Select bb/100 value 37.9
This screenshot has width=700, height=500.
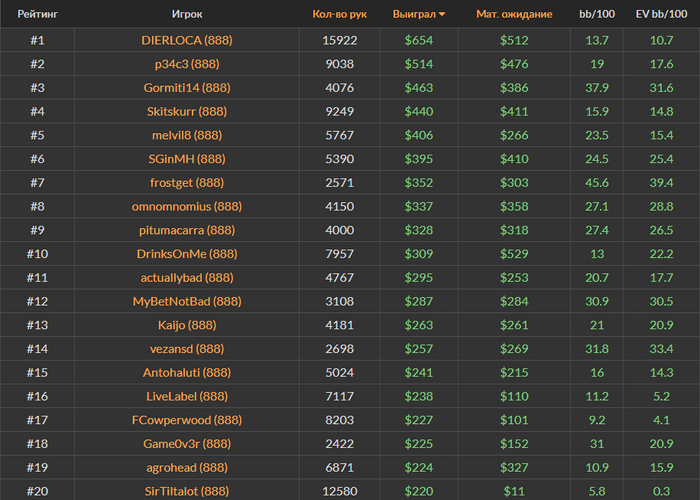(x=597, y=88)
